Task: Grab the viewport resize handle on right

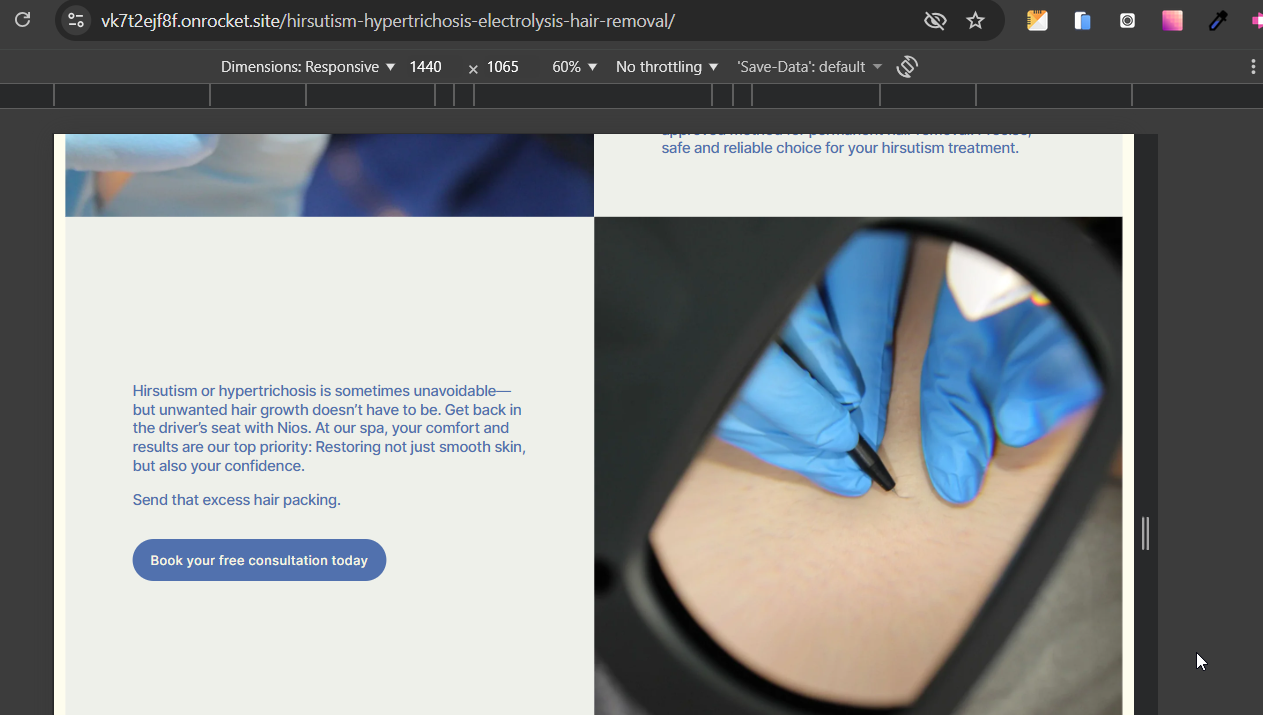Action: (x=1145, y=533)
